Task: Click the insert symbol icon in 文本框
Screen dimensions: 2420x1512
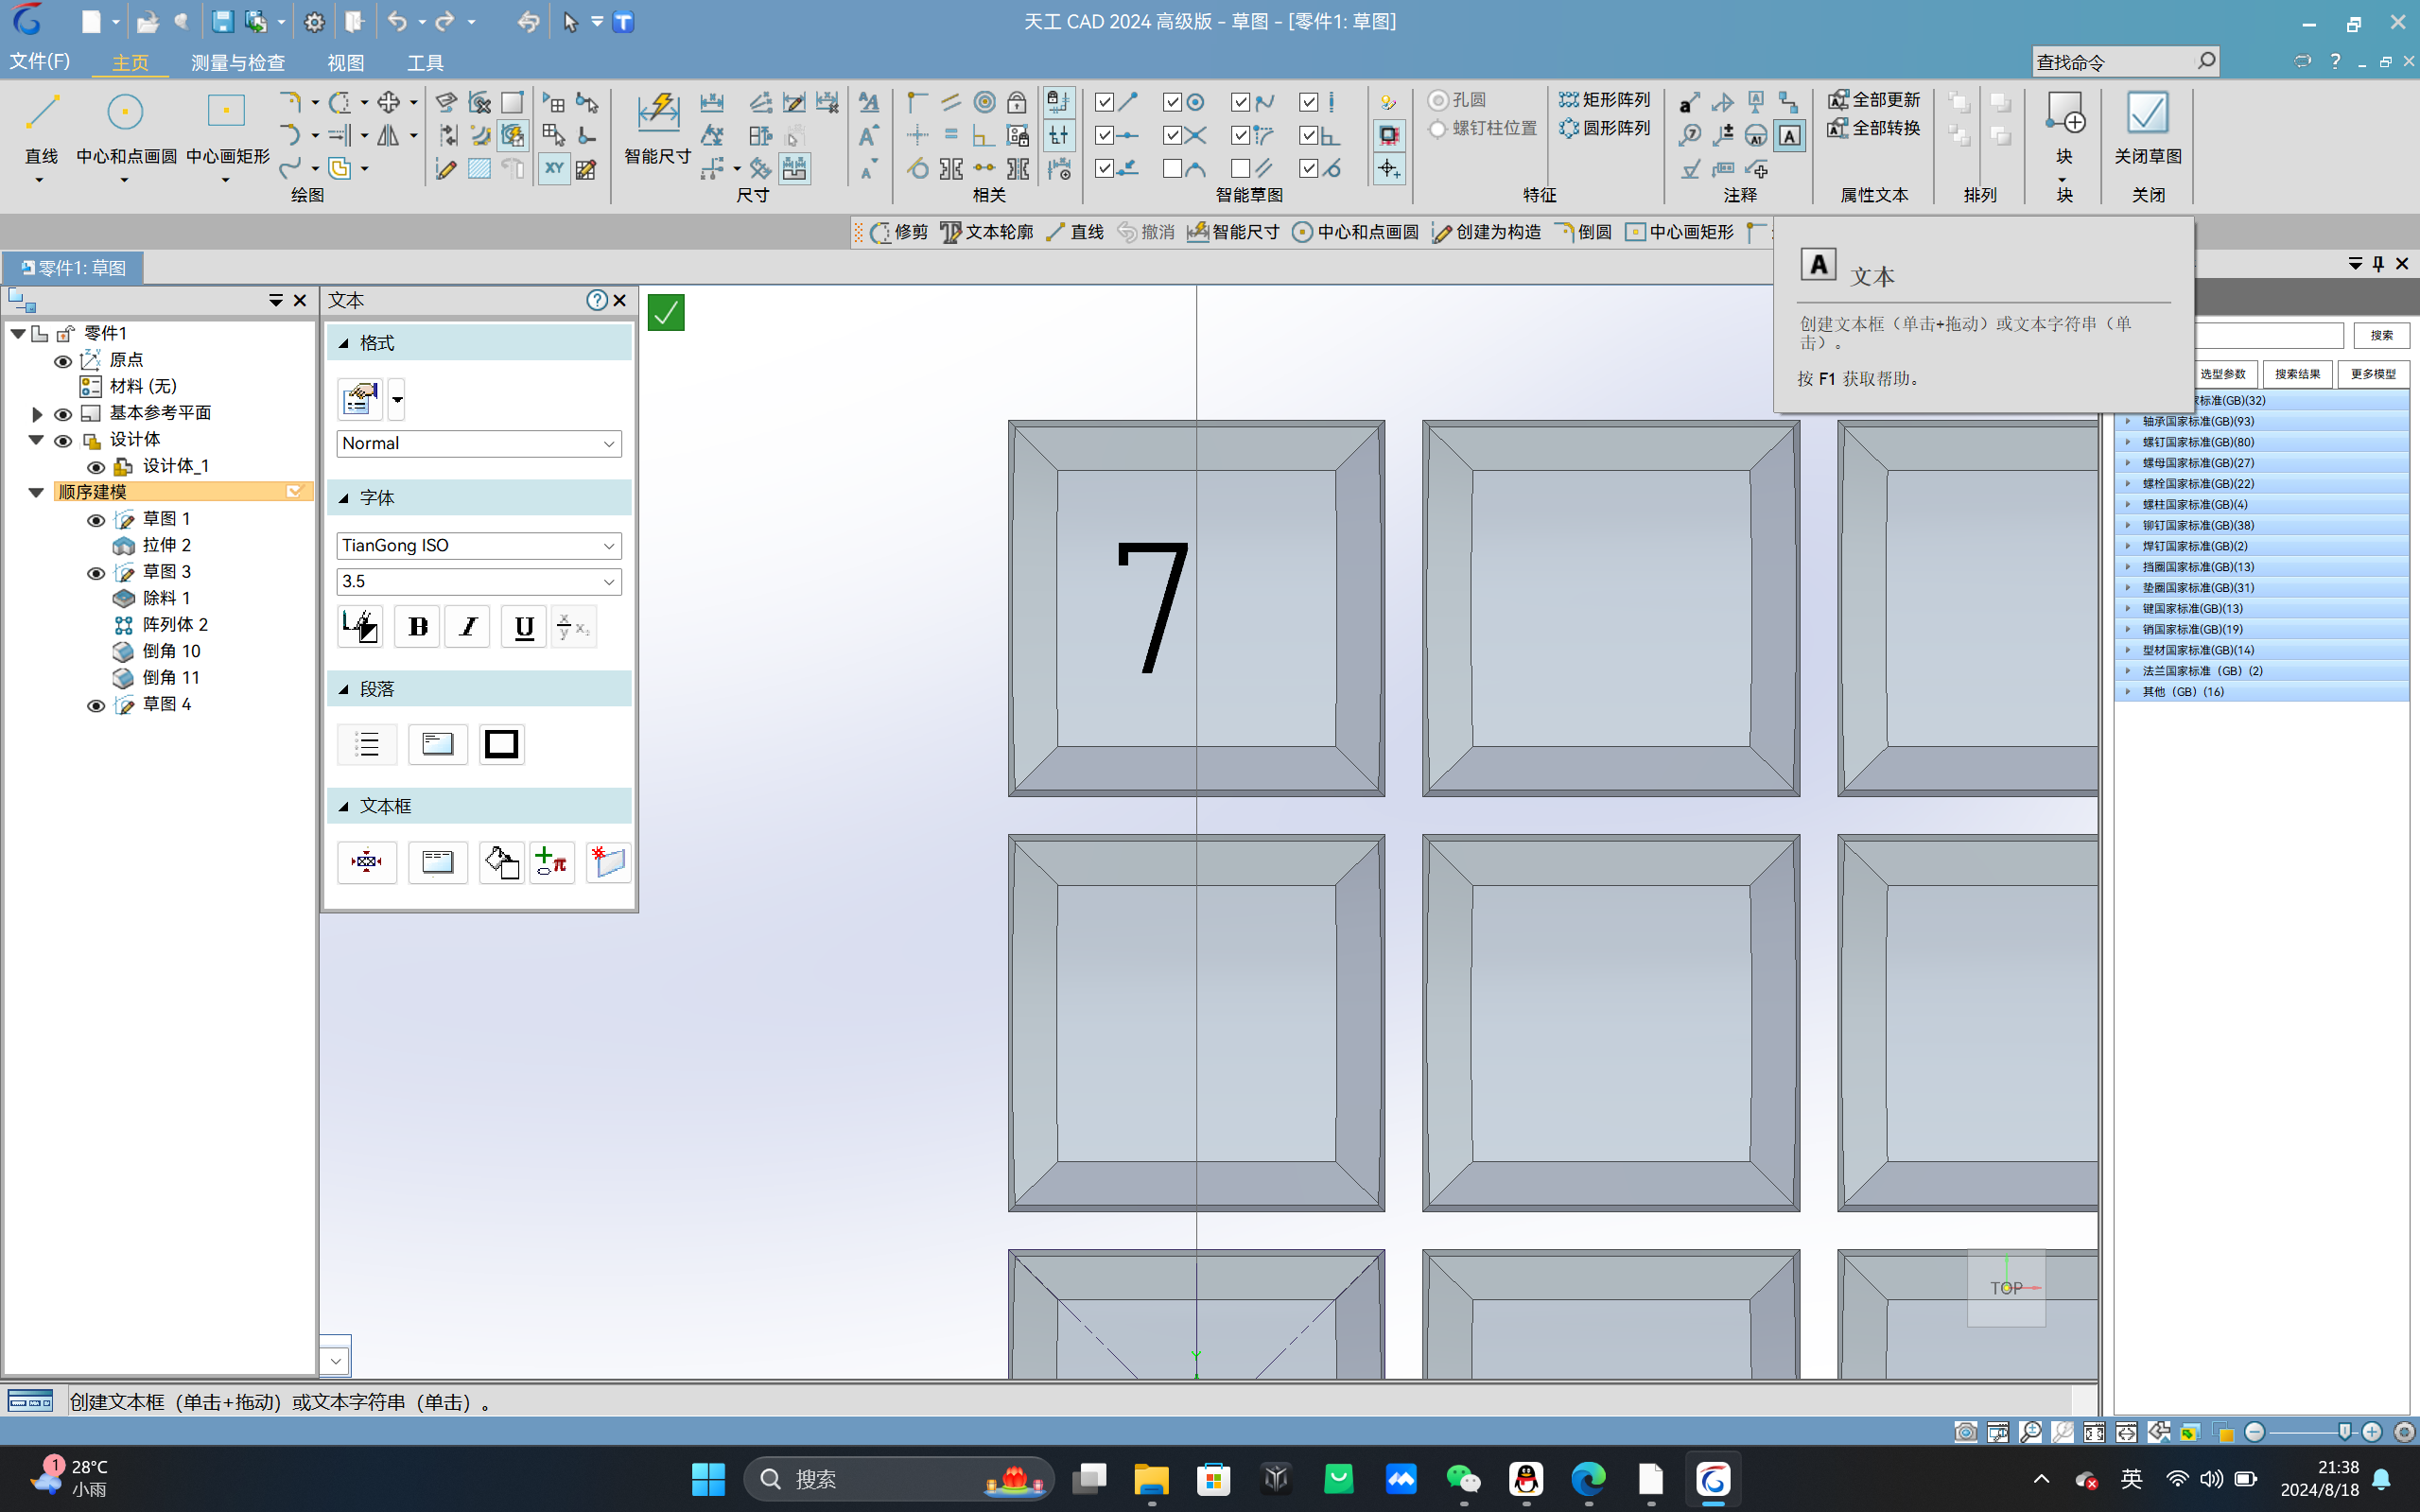Action: click(x=552, y=862)
